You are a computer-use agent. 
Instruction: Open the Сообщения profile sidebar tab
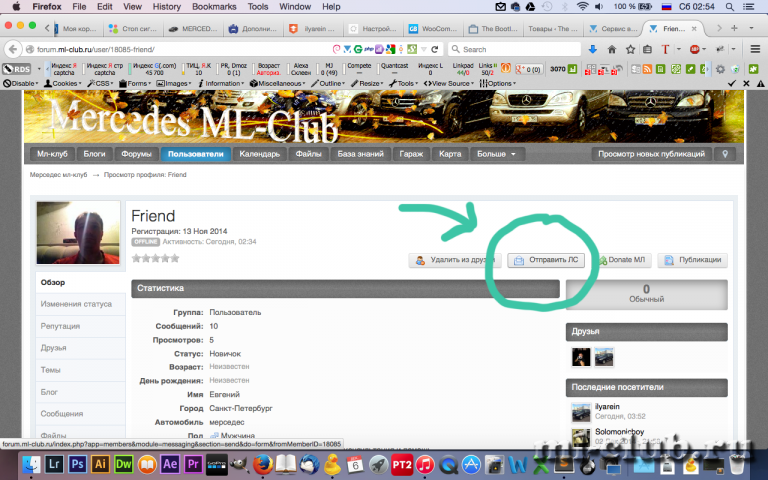(80, 413)
